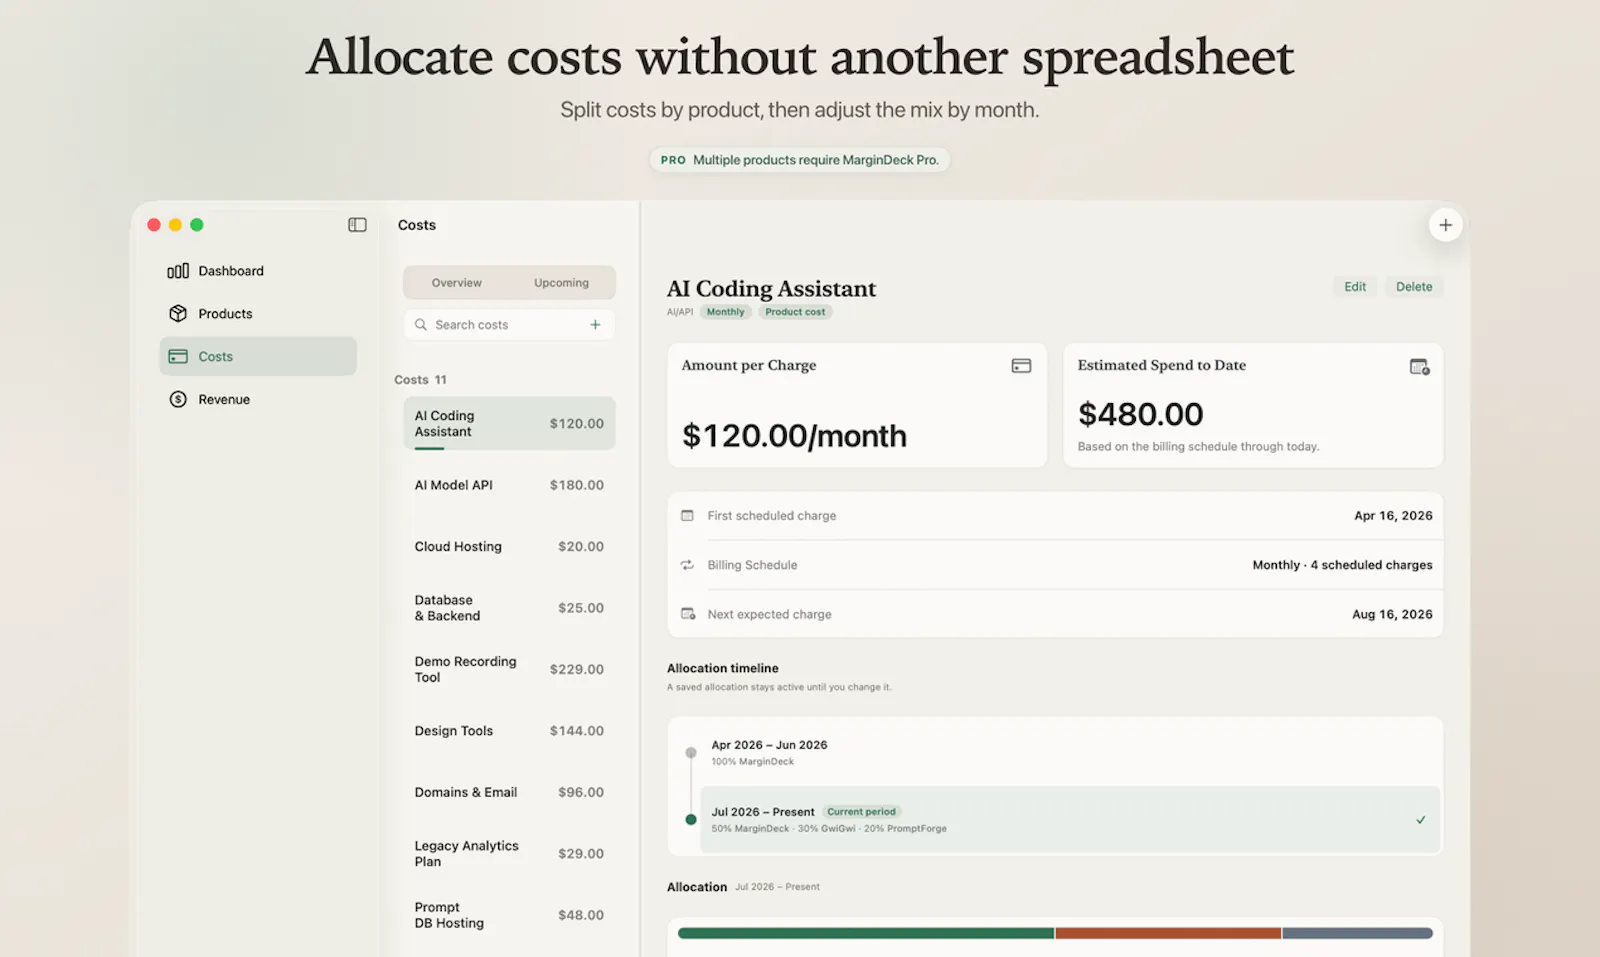Screen dimensions: 1600x957
Task: Select AI Model API cost item
Action: pyautogui.click(x=509, y=485)
